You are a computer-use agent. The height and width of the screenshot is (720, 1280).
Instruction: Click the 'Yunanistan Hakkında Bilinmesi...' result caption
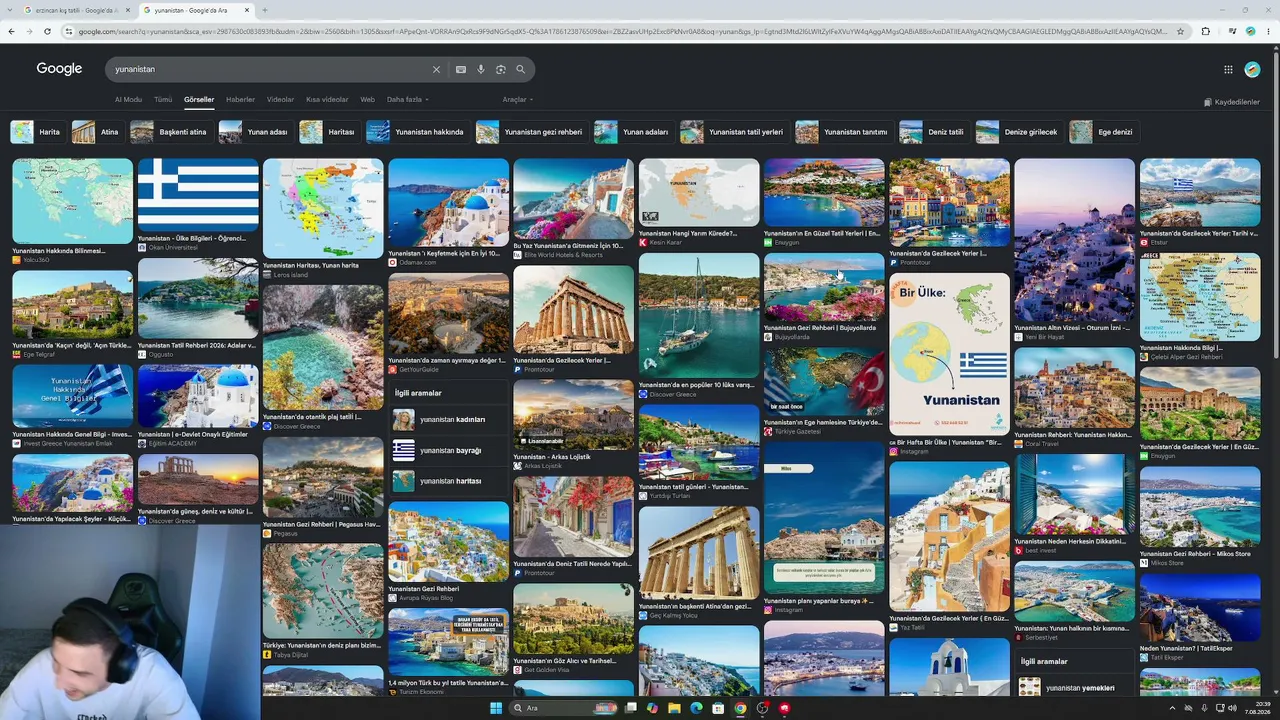(59, 251)
